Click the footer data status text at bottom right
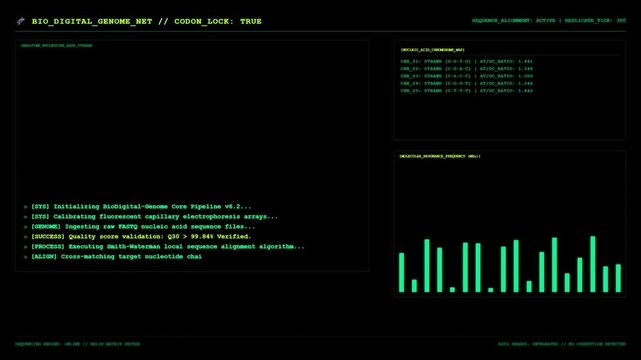Screen dimensions: 641x360 pos(562,344)
